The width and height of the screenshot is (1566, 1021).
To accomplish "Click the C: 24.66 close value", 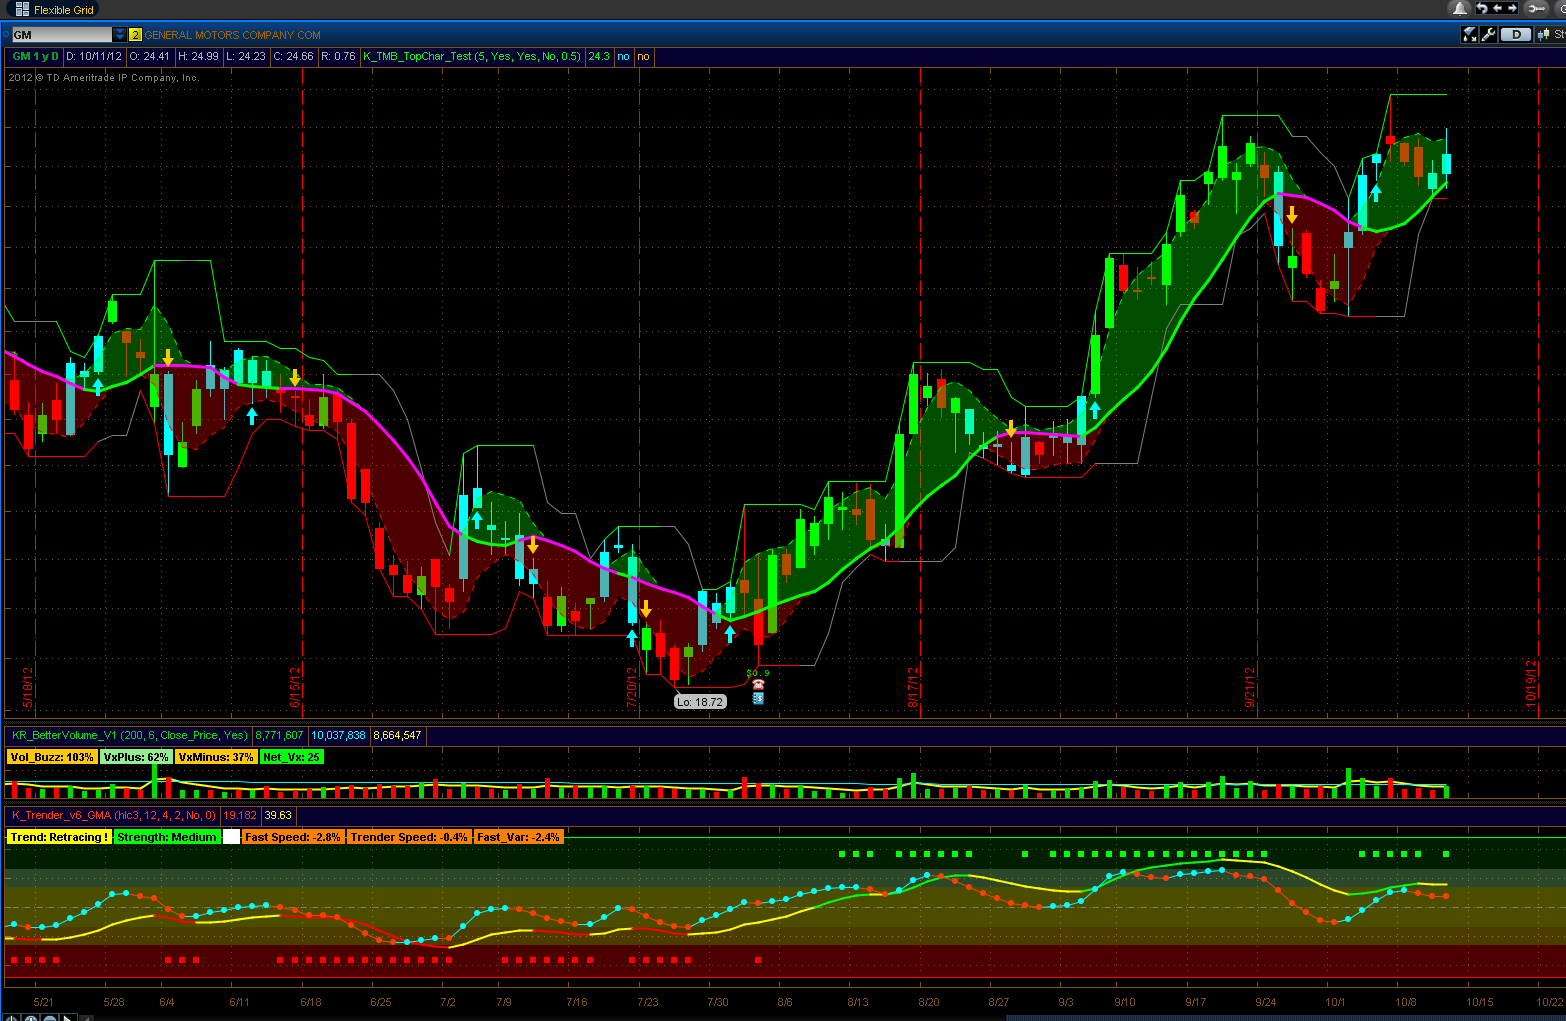I will [294, 57].
